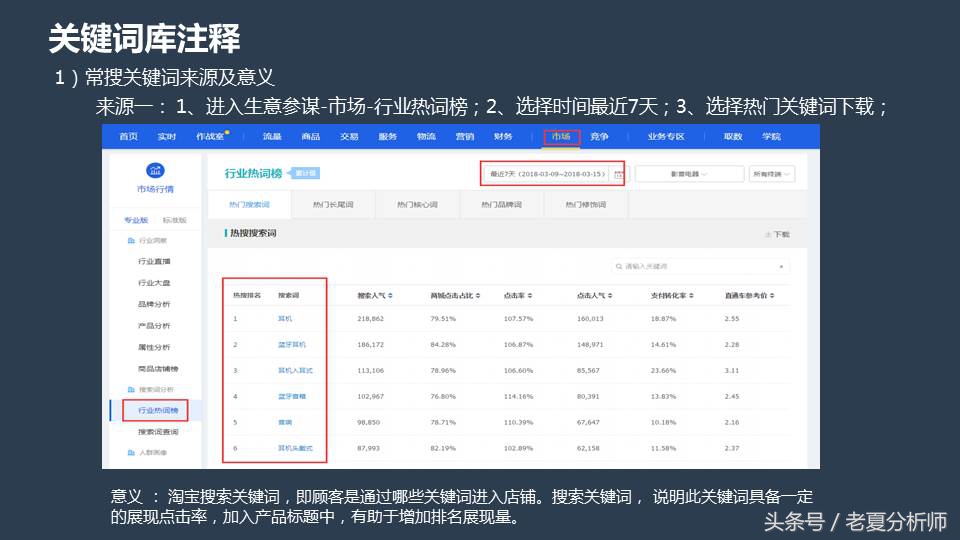This screenshot has width=960, height=540.
Task: Open the 取数 top navigation item
Action: coord(733,137)
